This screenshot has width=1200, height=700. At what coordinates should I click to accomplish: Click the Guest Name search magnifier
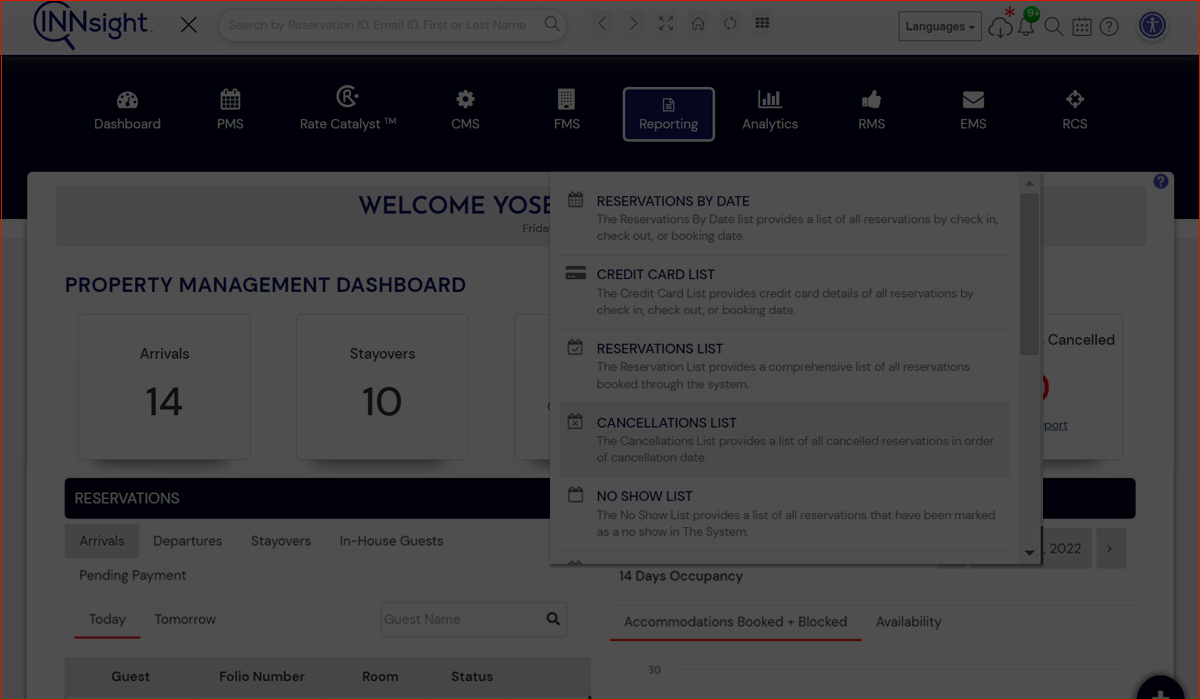(553, 619)
